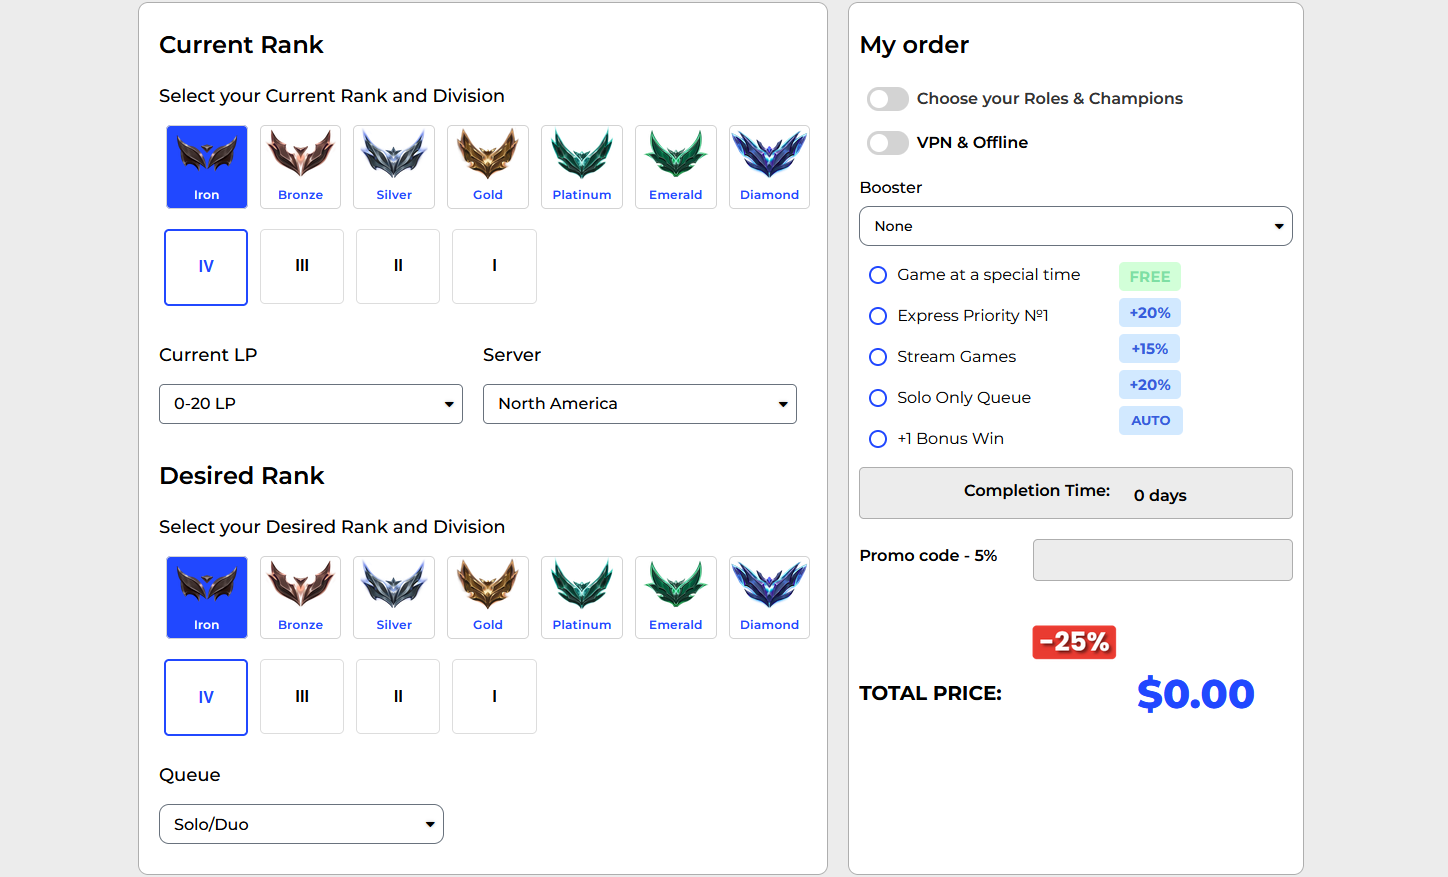Choose Gold as desired rank

(488, 597)
